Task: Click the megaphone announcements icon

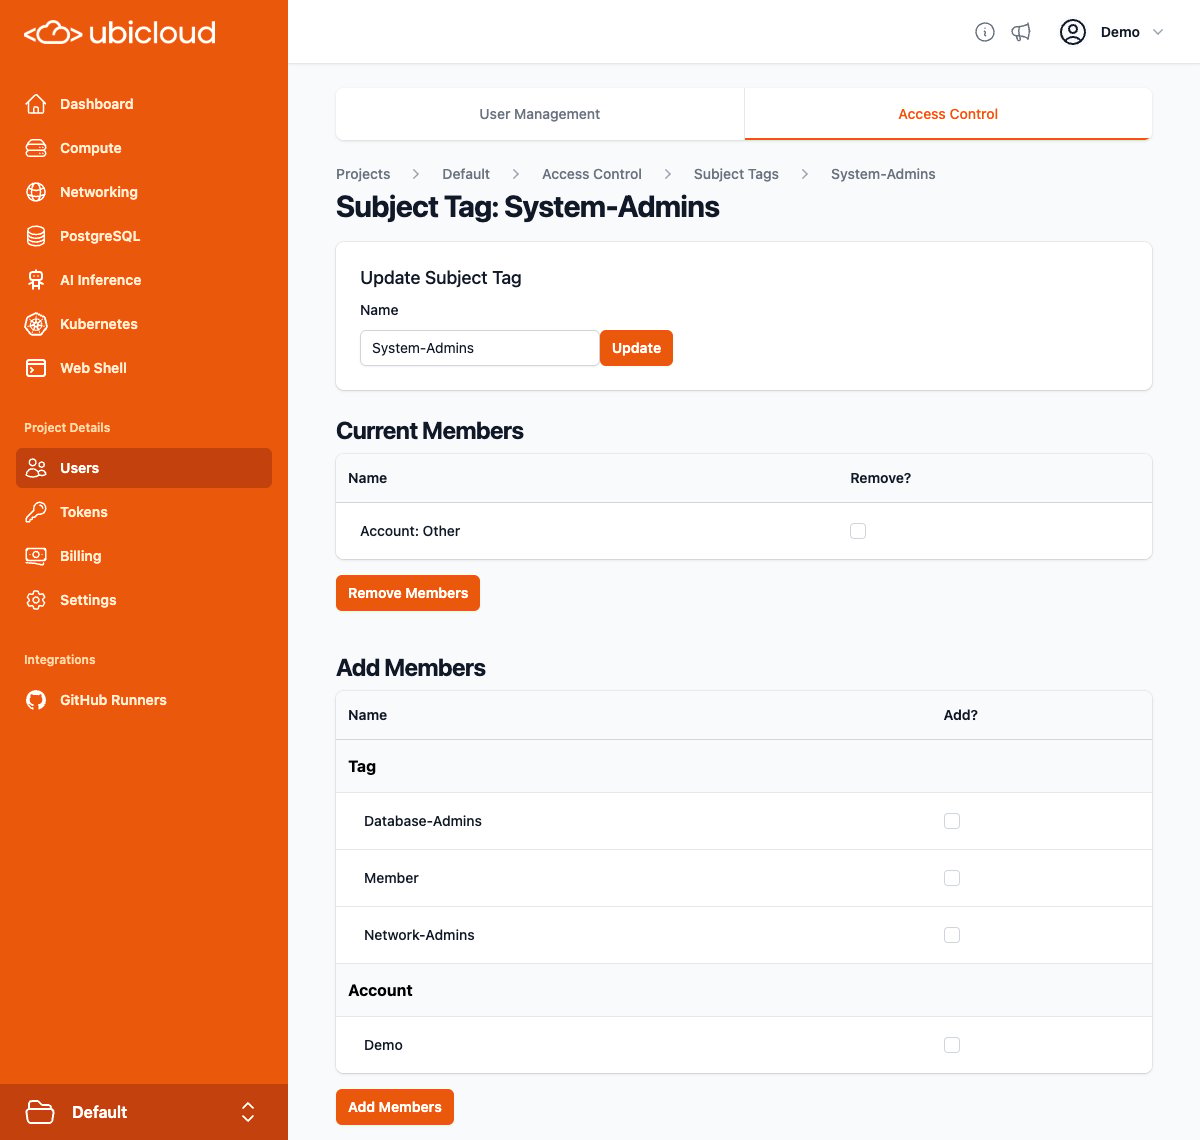Action: tap(1021, 32)
